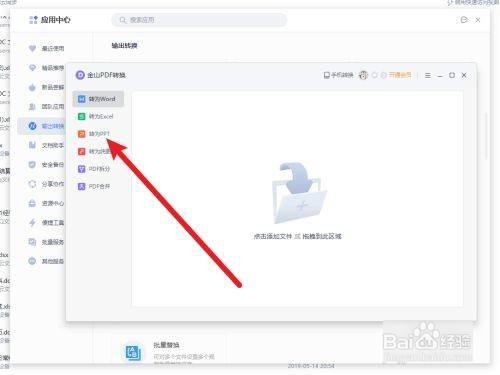The height and width of the screenshot is (375, 500).
Task: Open the PDF合并 (merge) option
Action: click(x=98, y=186)
